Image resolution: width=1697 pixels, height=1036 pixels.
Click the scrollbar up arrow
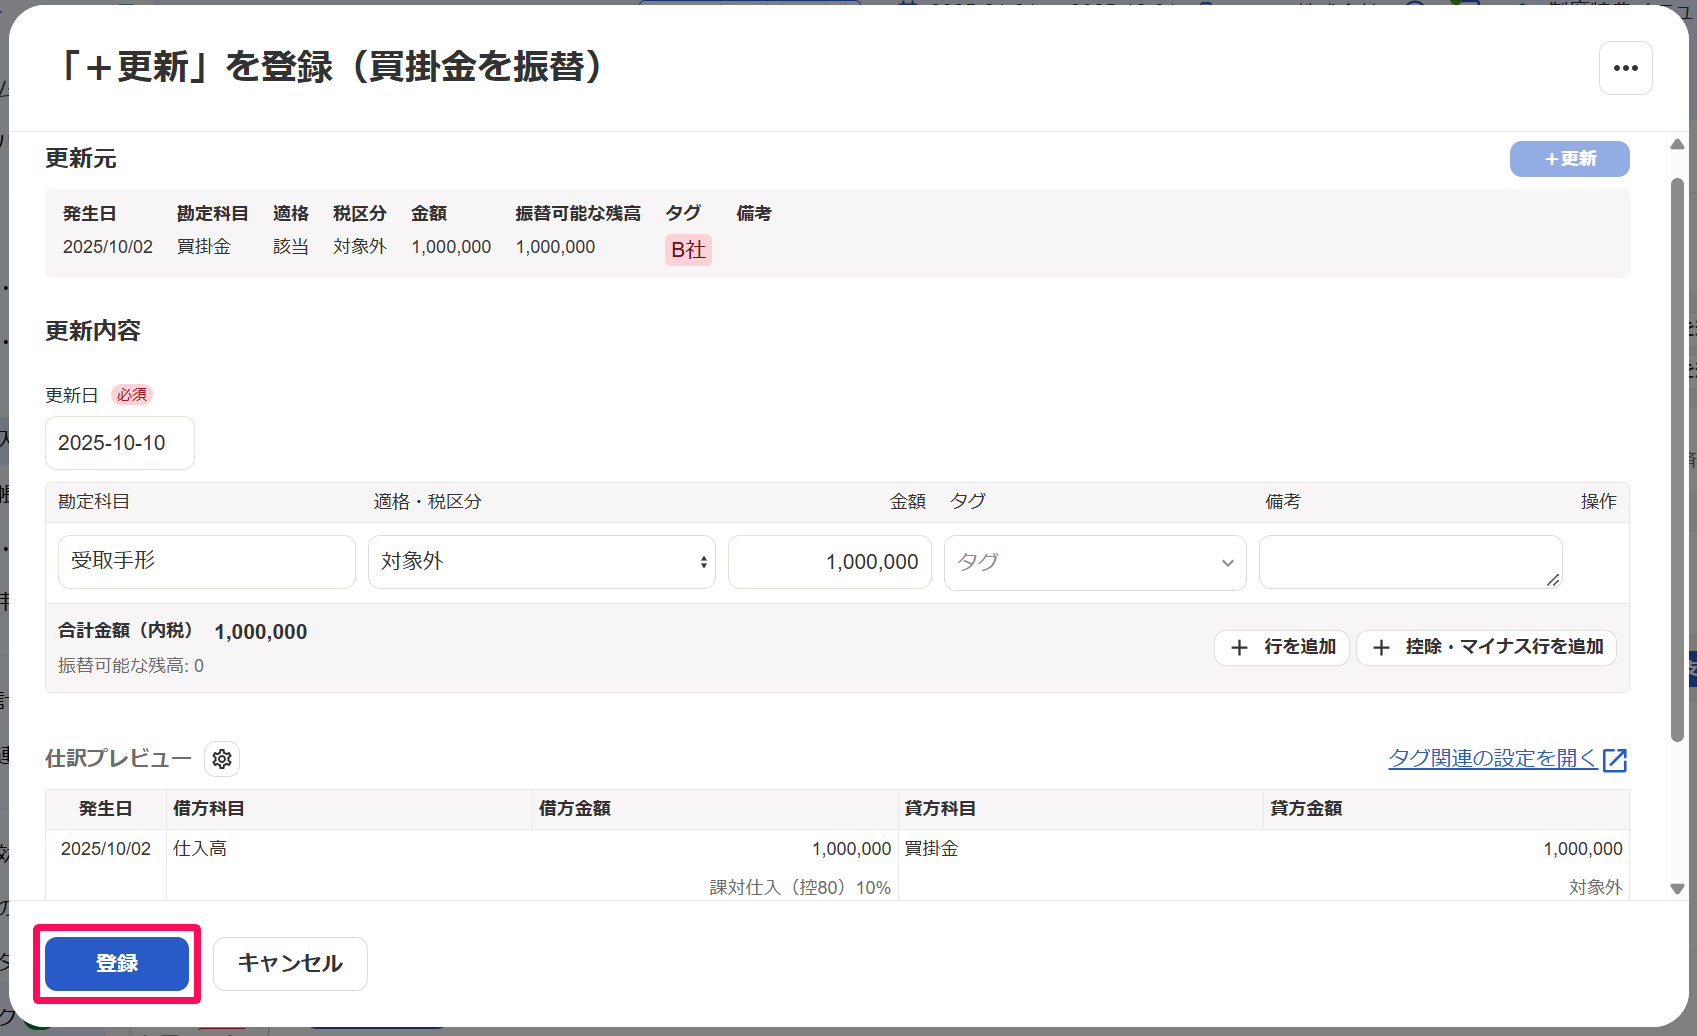[1677, 145]
